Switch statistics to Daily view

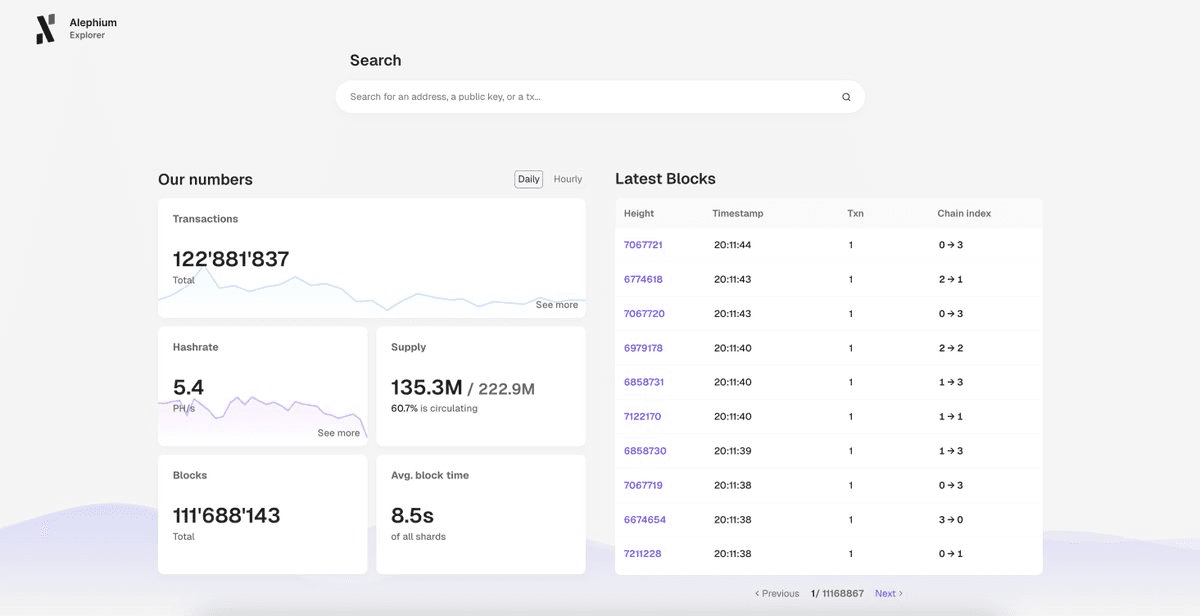coord(529,179)
